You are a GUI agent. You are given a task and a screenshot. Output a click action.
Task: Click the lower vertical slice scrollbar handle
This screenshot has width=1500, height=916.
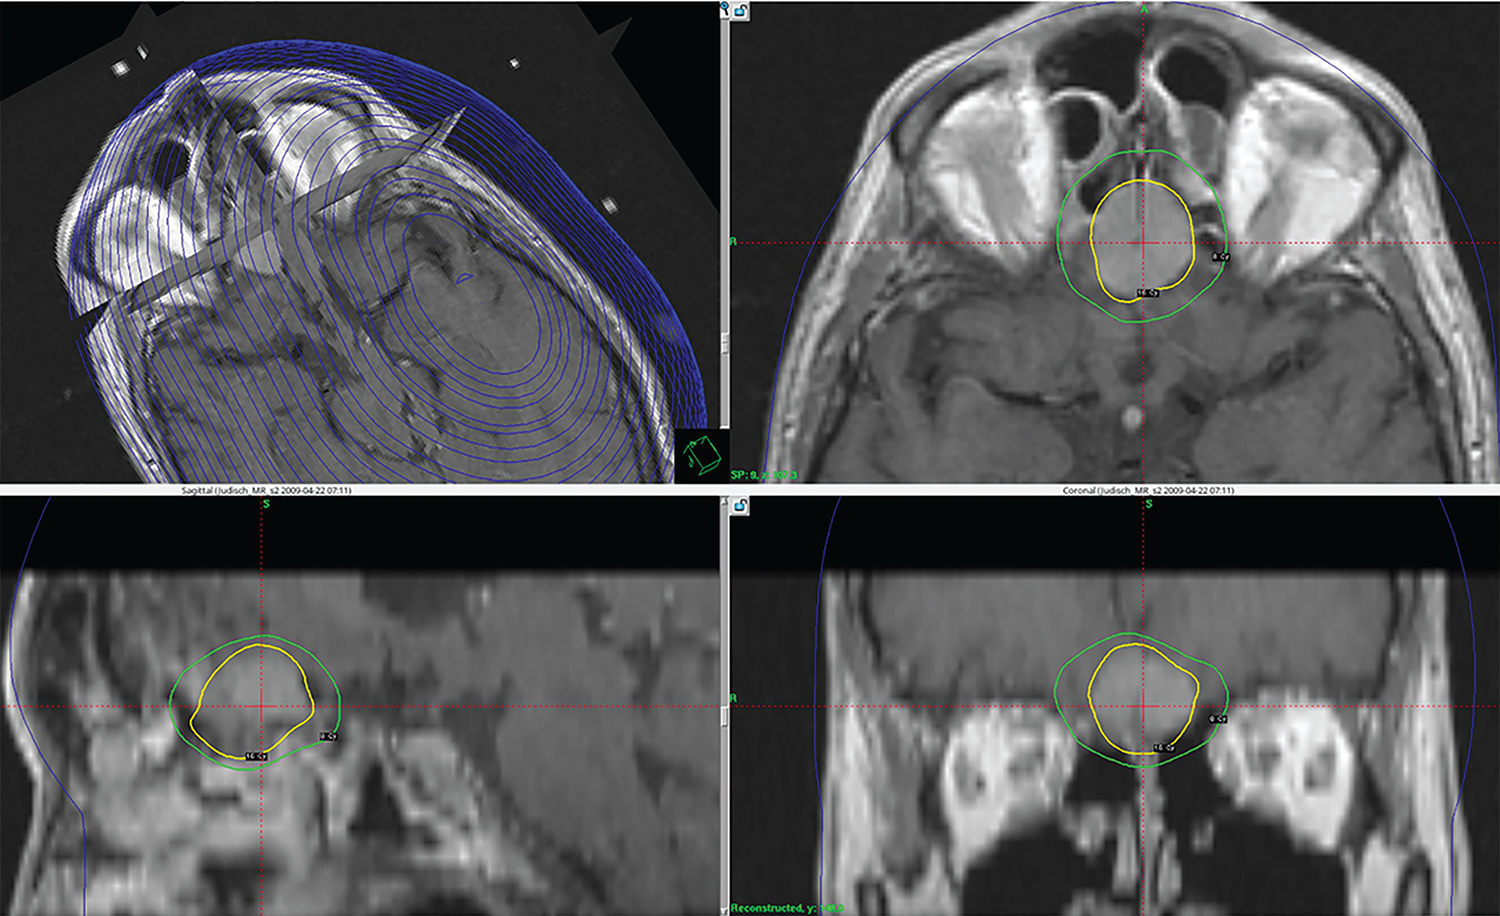pos(725,716)
